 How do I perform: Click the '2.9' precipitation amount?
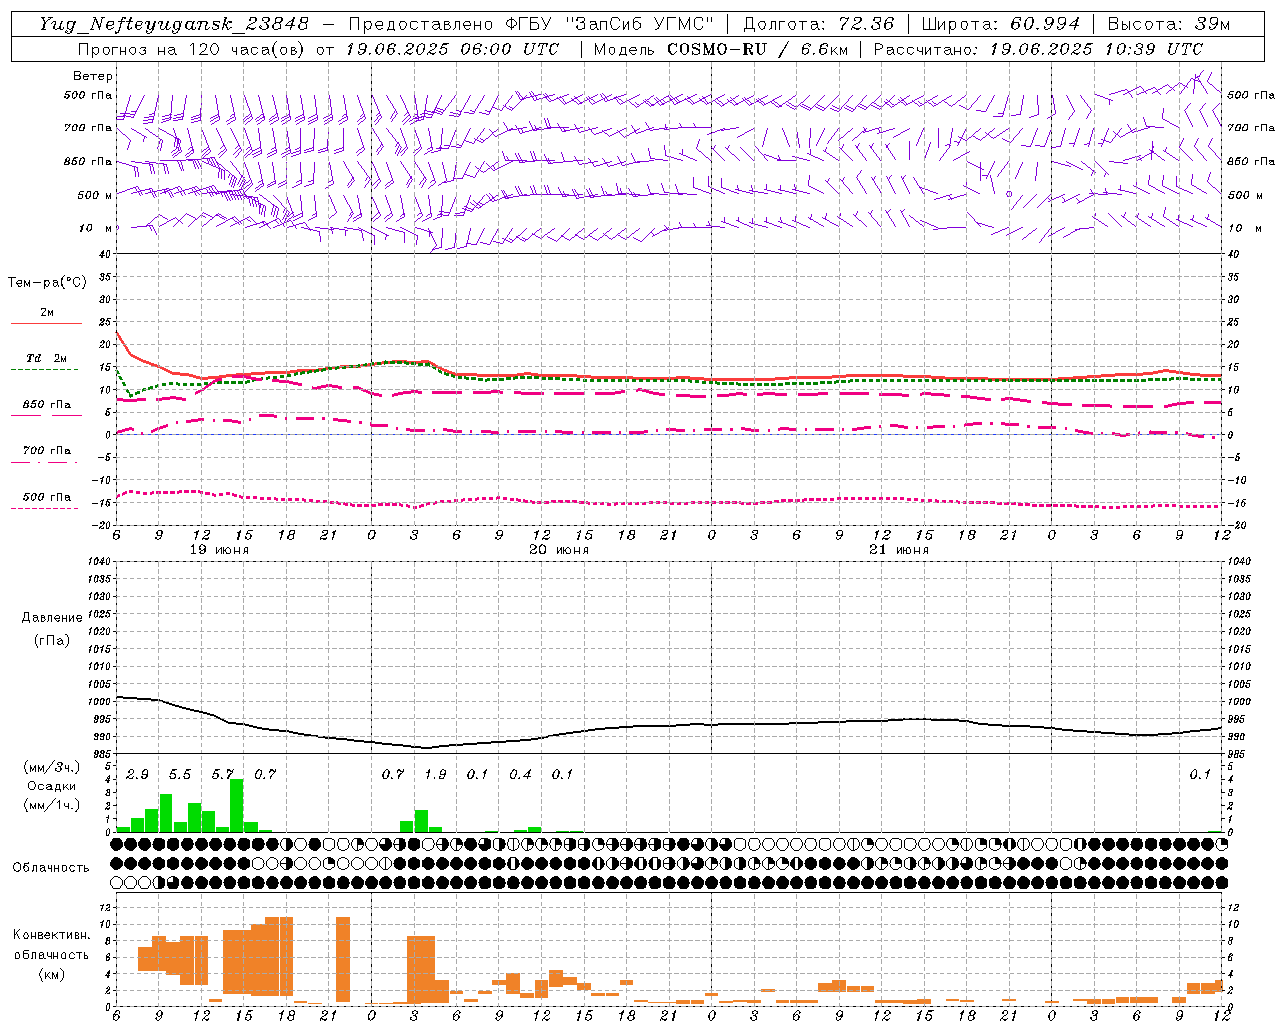[137, 774]
